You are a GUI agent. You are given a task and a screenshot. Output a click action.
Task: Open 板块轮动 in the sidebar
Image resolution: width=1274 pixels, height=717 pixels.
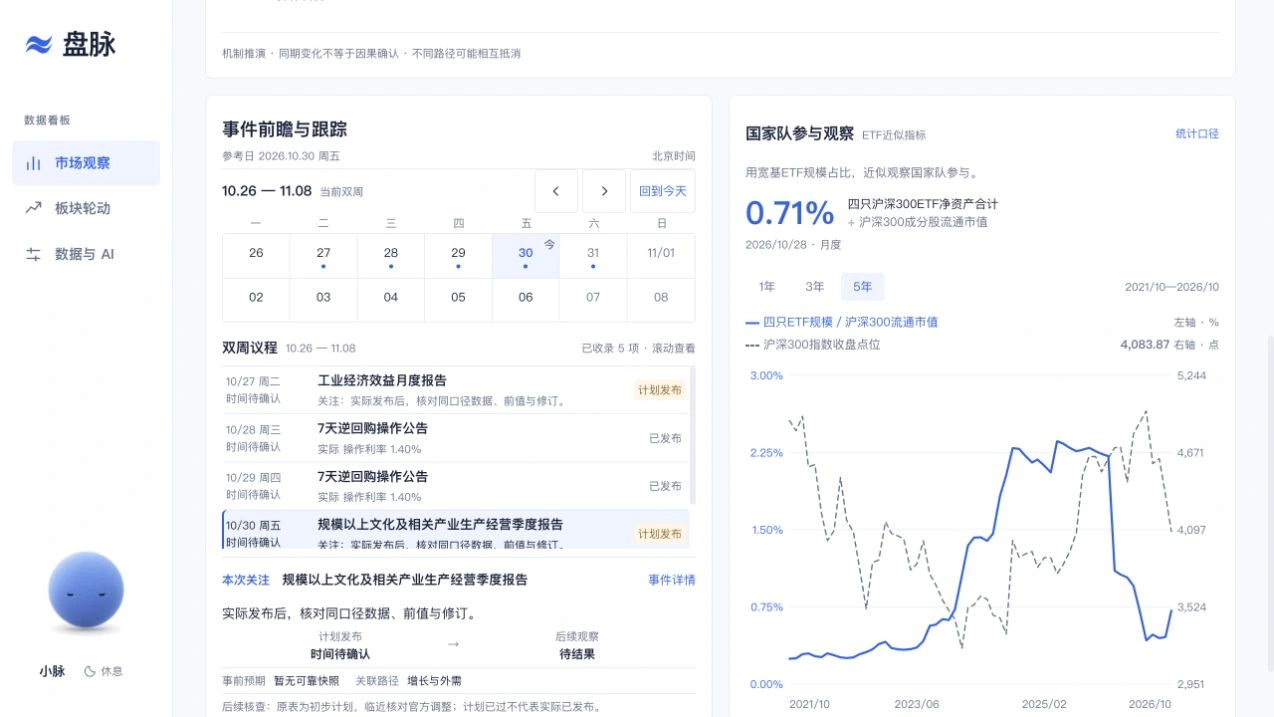click(x=86, y=208)
